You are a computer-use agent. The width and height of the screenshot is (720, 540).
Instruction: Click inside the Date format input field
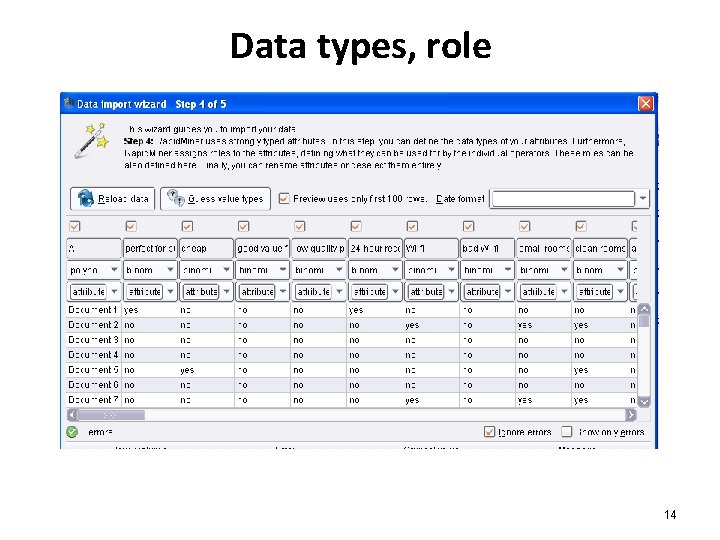pos(563,199)
